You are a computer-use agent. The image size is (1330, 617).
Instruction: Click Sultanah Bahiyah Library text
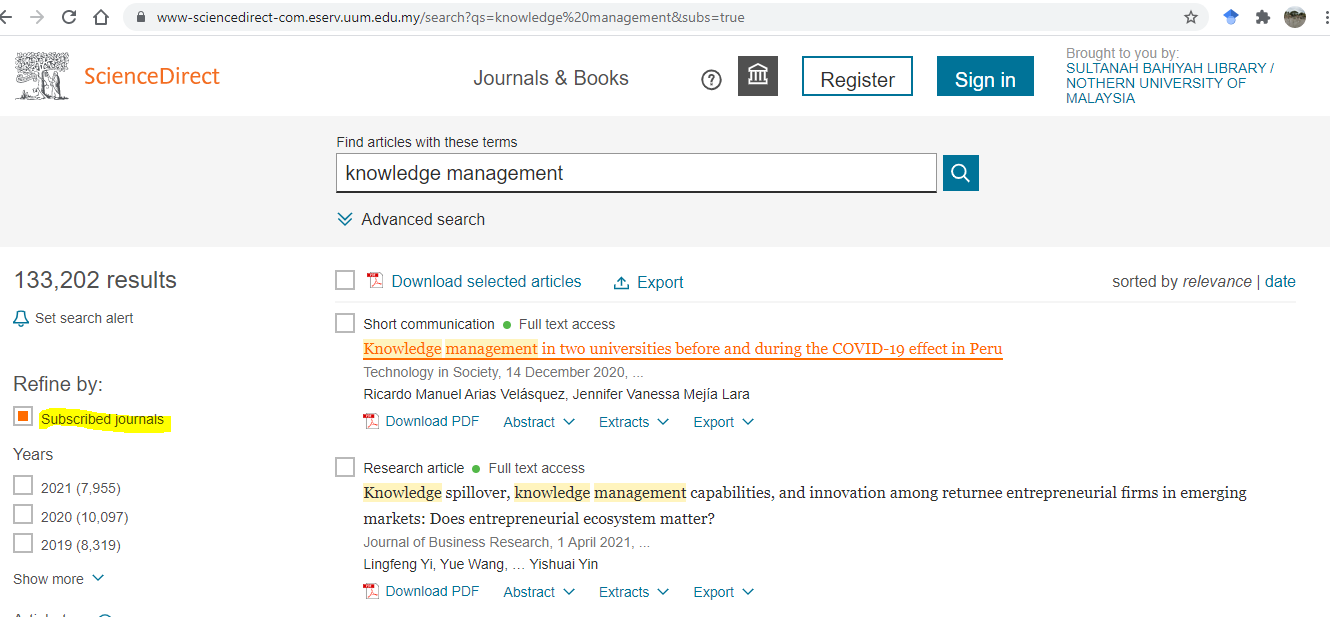coord(1167,68)
